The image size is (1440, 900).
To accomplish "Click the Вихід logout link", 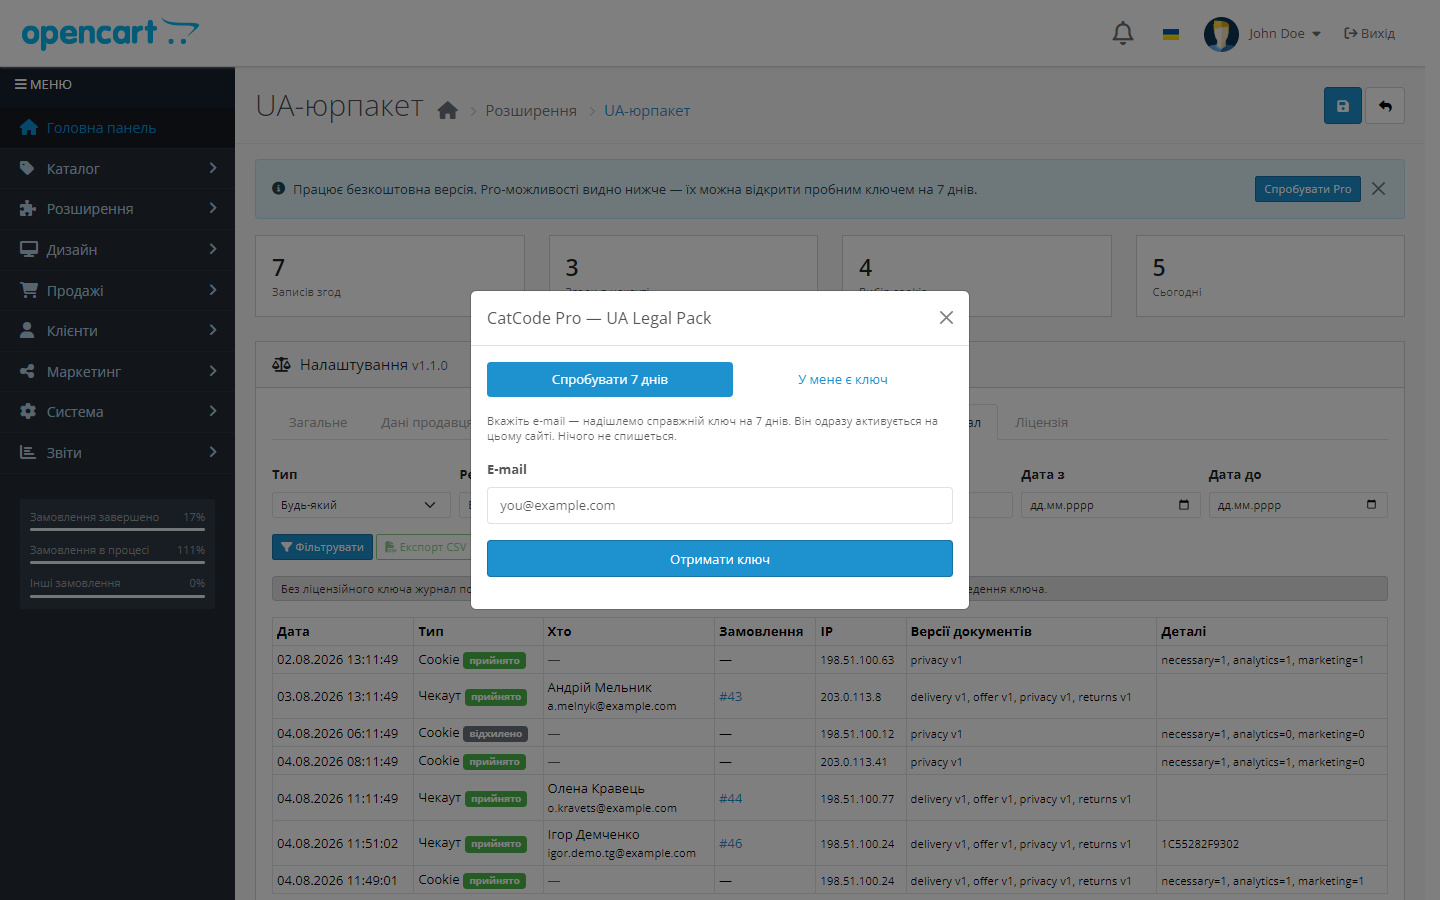I will click(1369, 34).
